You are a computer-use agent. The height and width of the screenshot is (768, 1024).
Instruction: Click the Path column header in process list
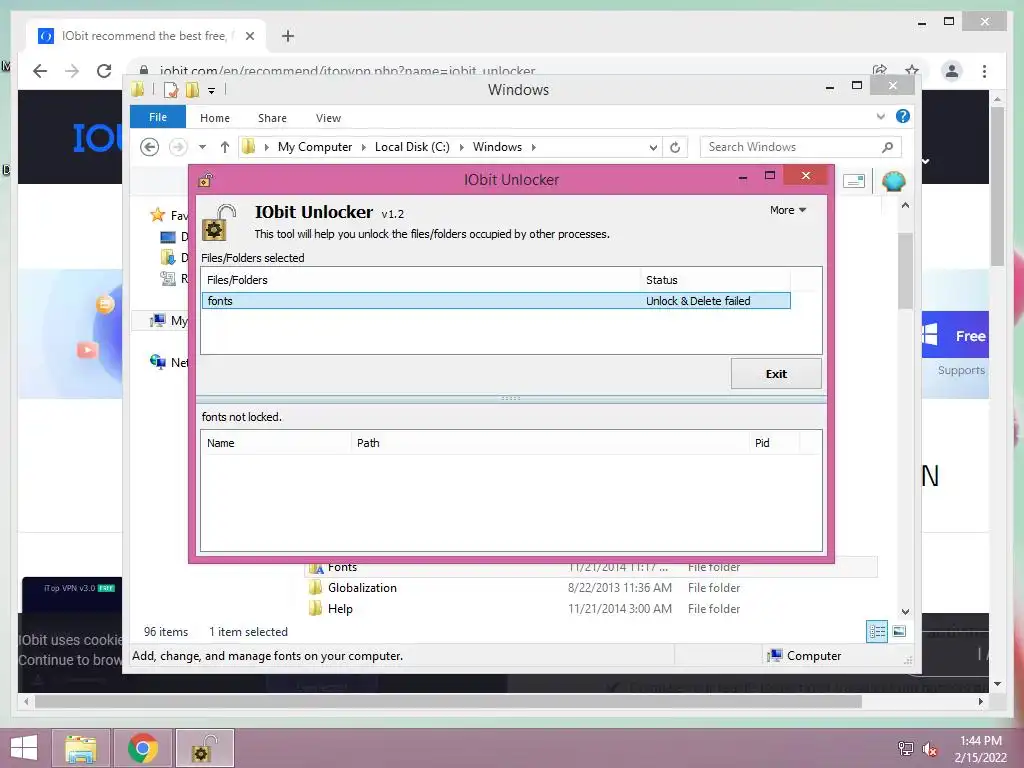click(x=550, y=443)
